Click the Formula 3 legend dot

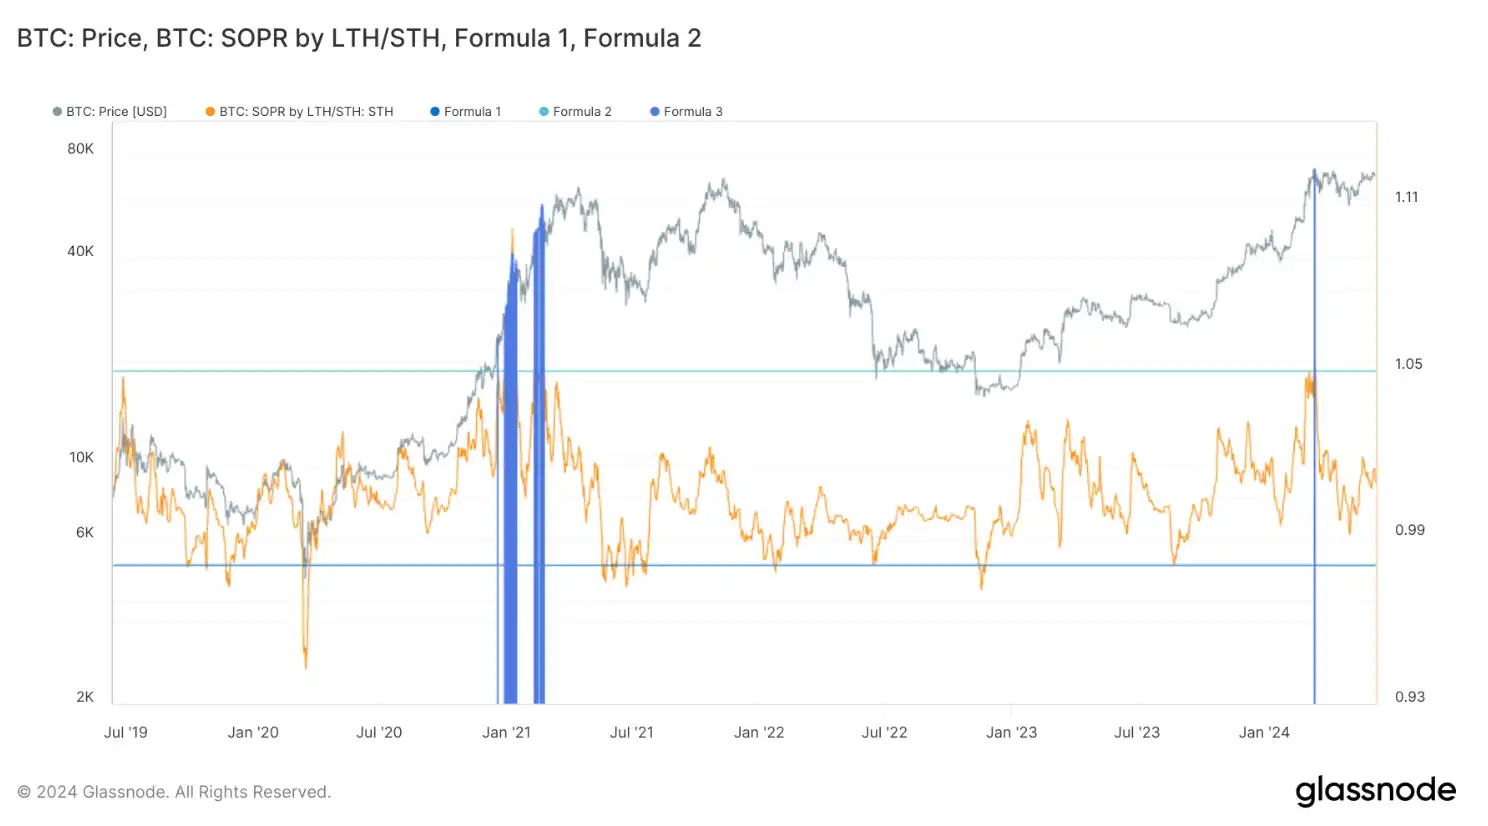pos(655,112)
